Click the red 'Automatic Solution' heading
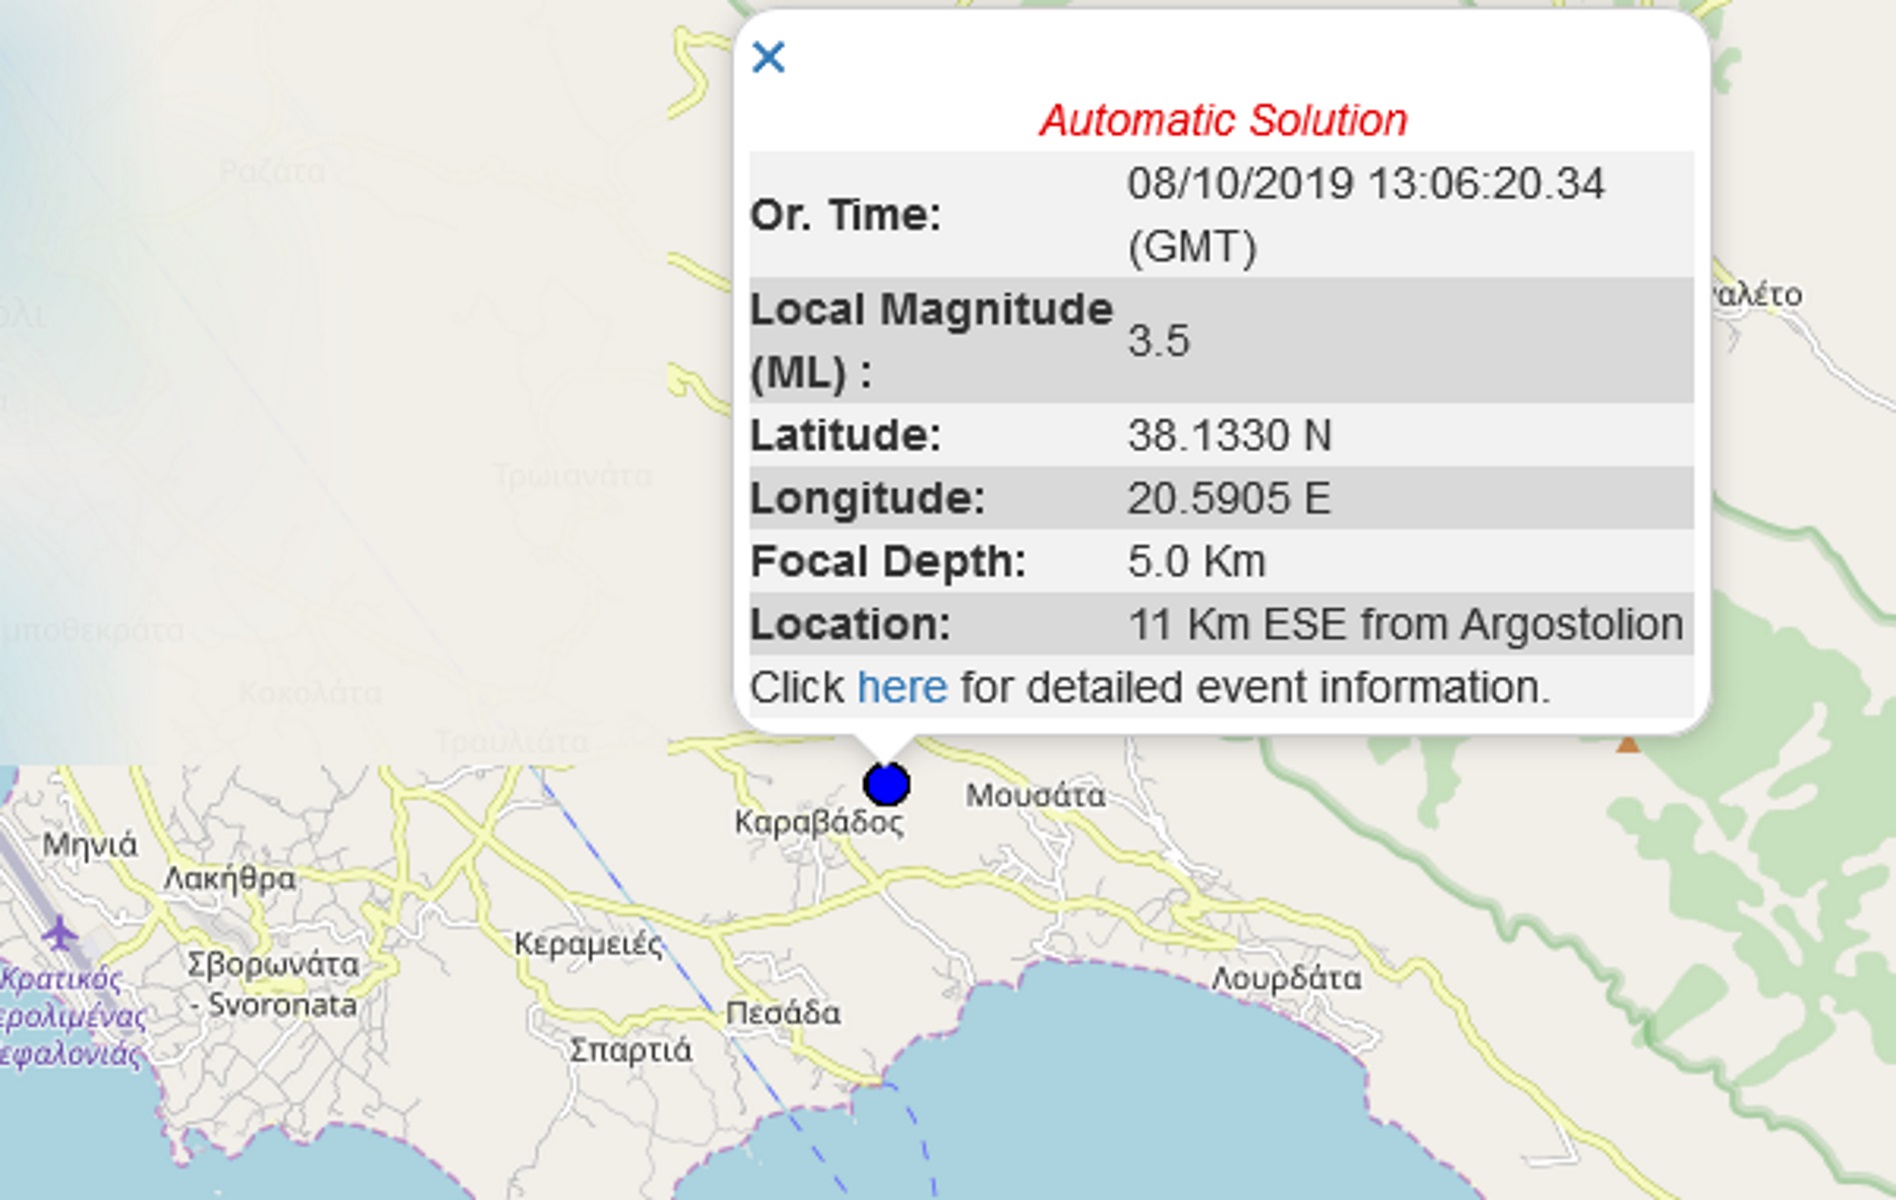Viewport: 1896px width, 1200px height. [1223, 121]
